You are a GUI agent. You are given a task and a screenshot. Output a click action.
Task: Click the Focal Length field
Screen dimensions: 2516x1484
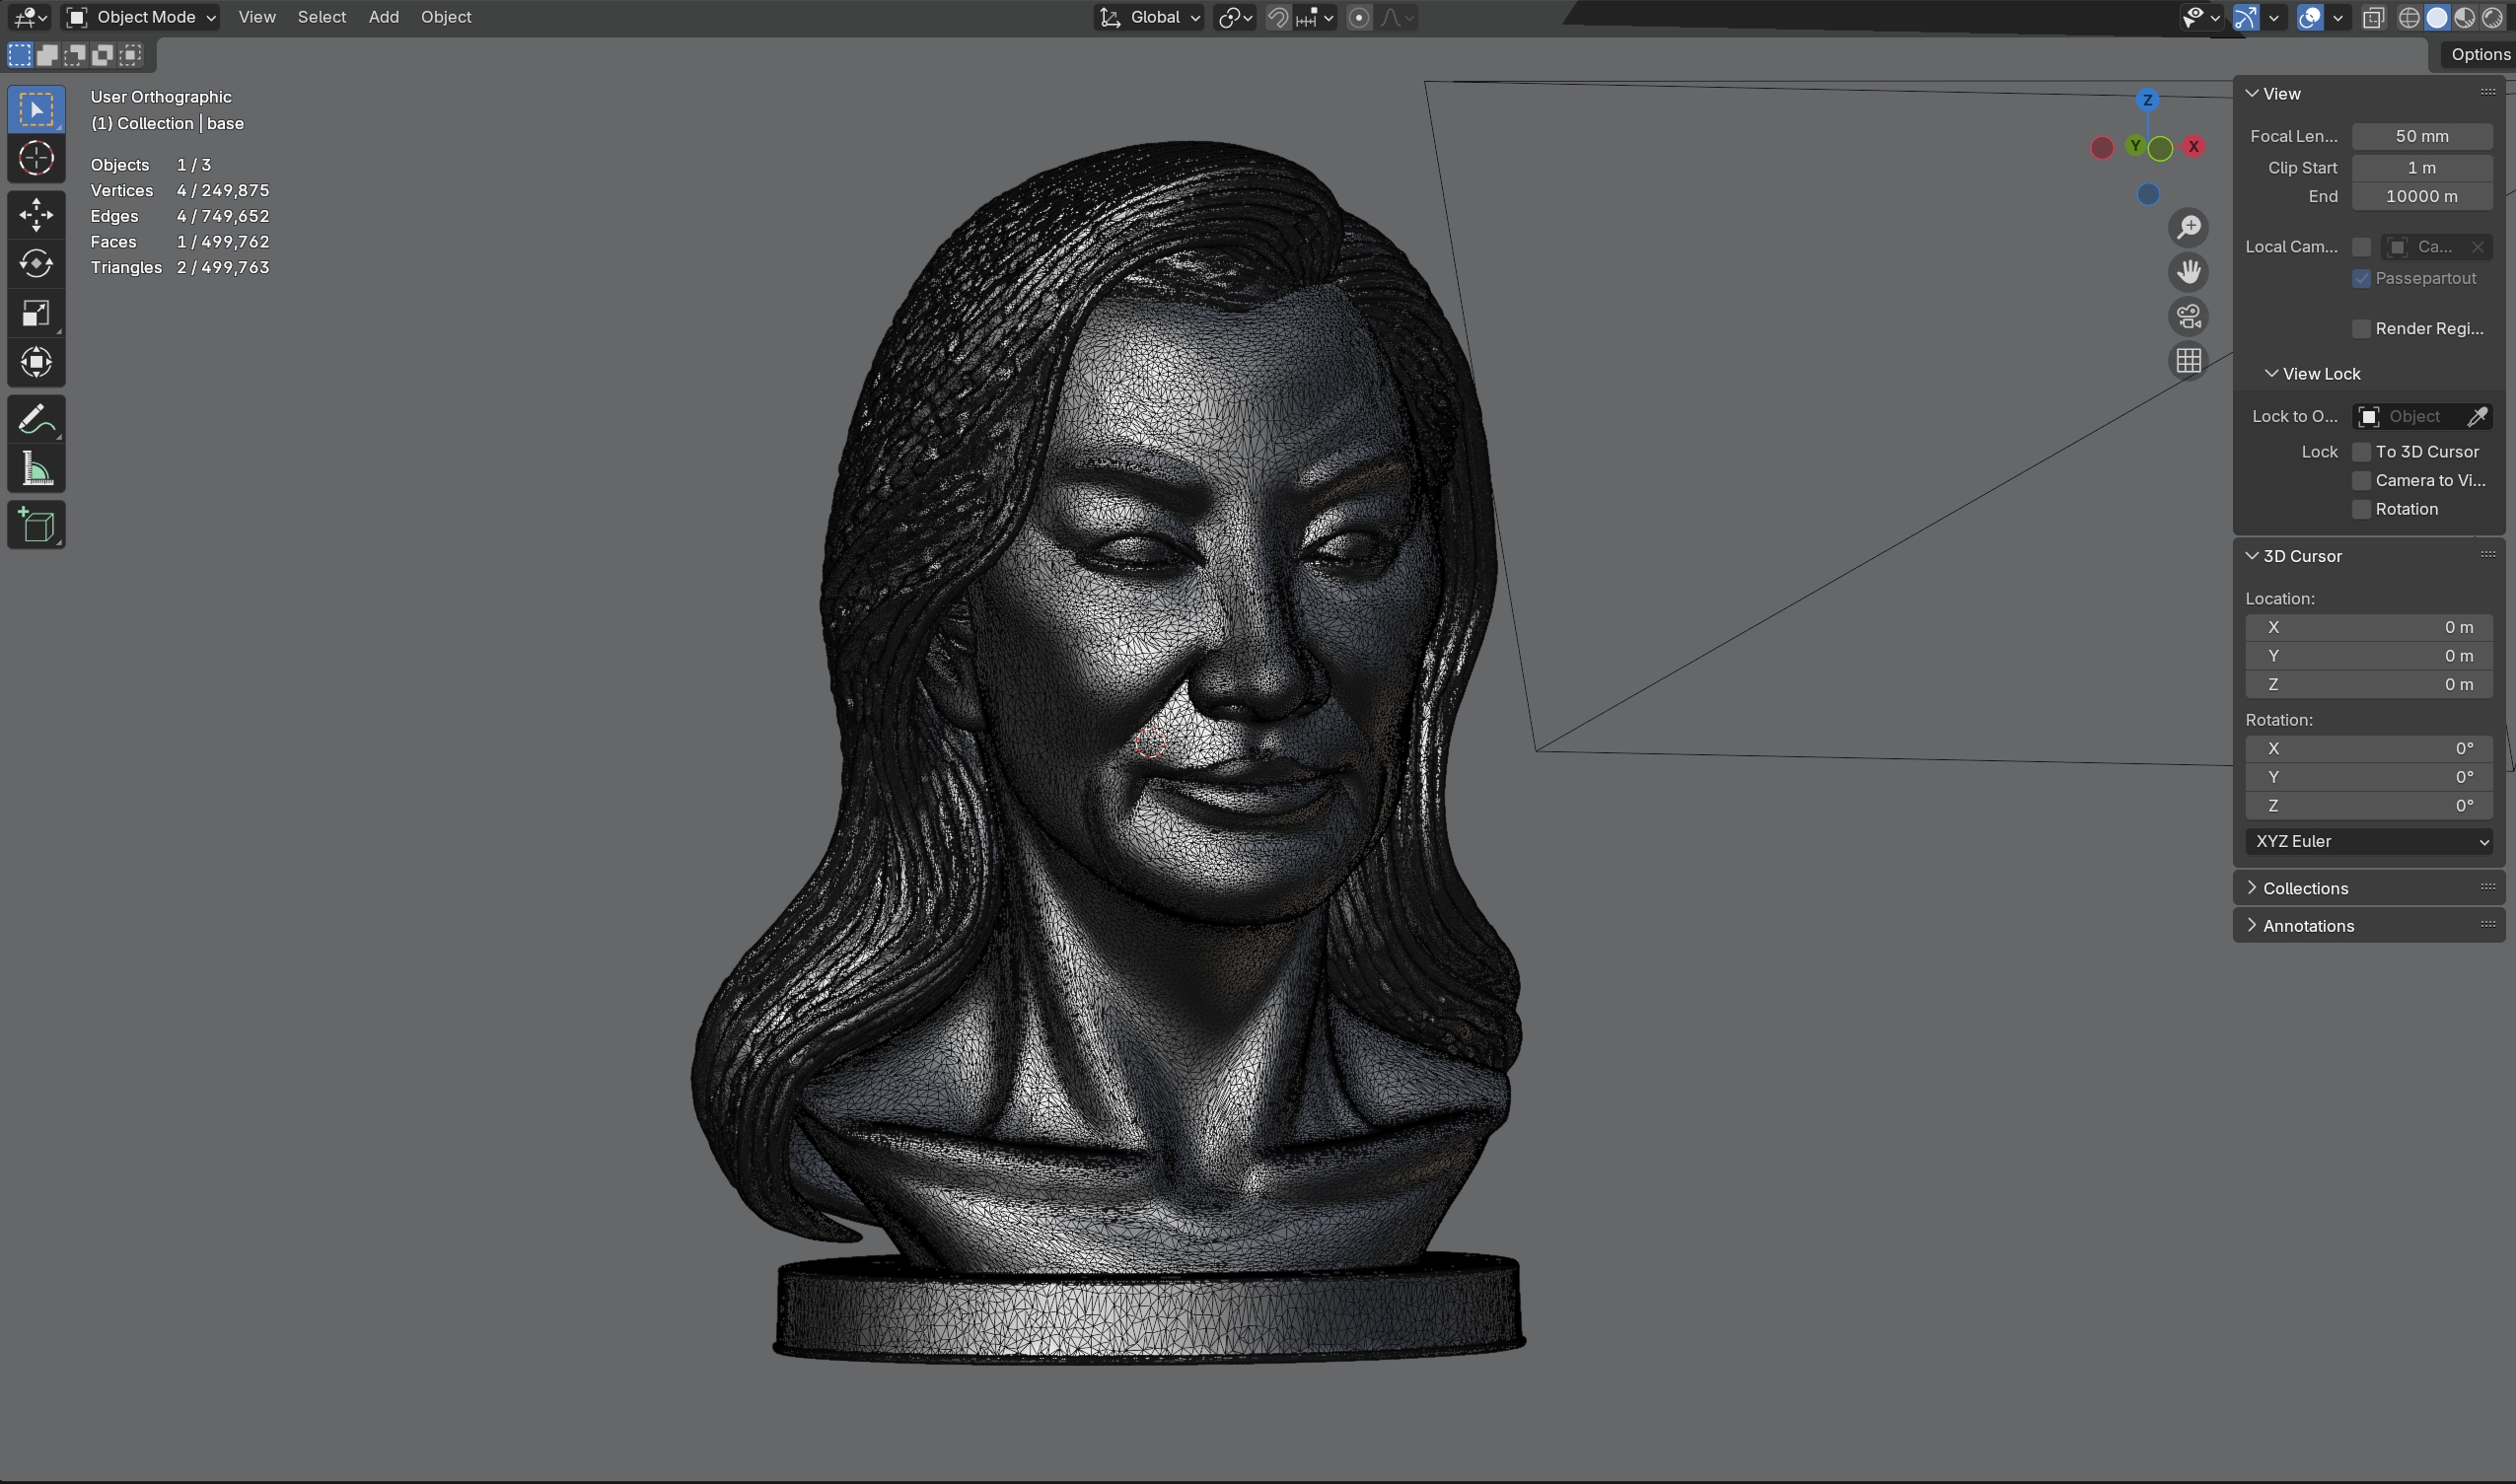pyautogui.click(x=2420, y=136)
